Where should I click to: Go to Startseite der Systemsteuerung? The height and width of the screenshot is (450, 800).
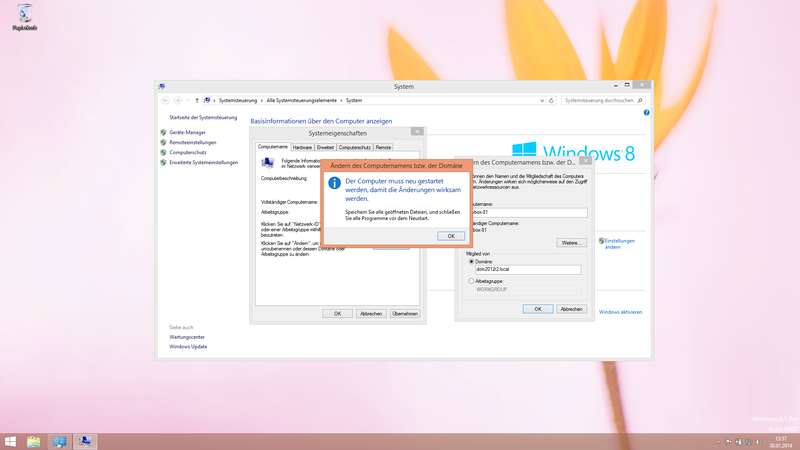(203, 117)
